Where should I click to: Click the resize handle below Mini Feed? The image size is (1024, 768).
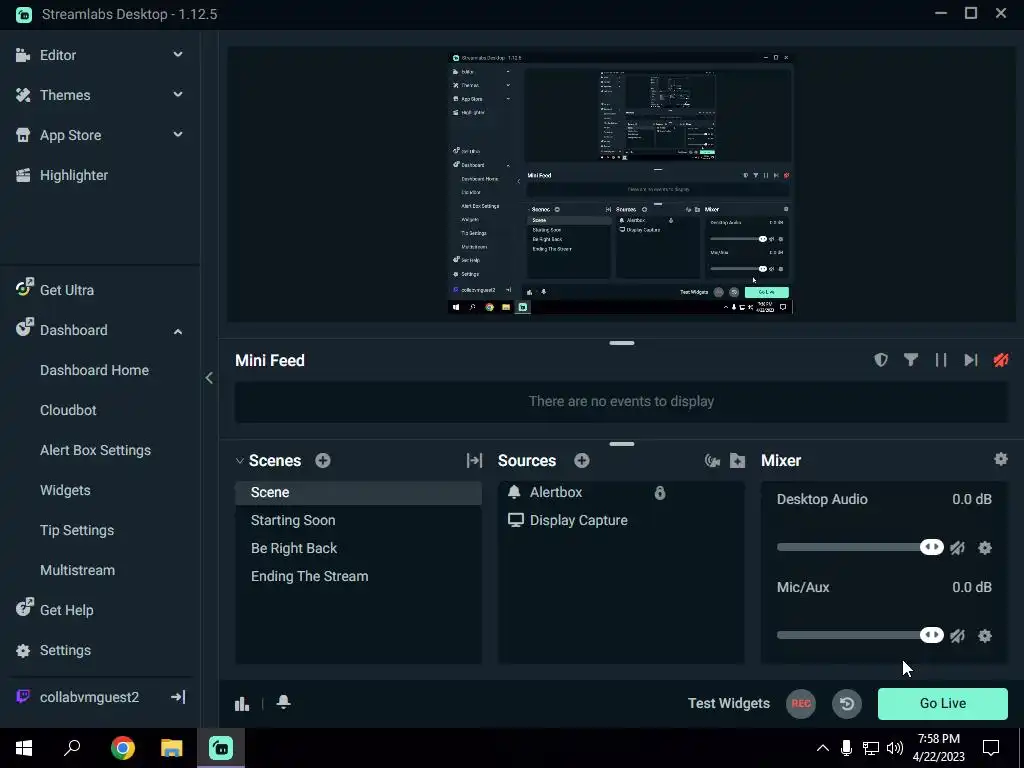622,444
